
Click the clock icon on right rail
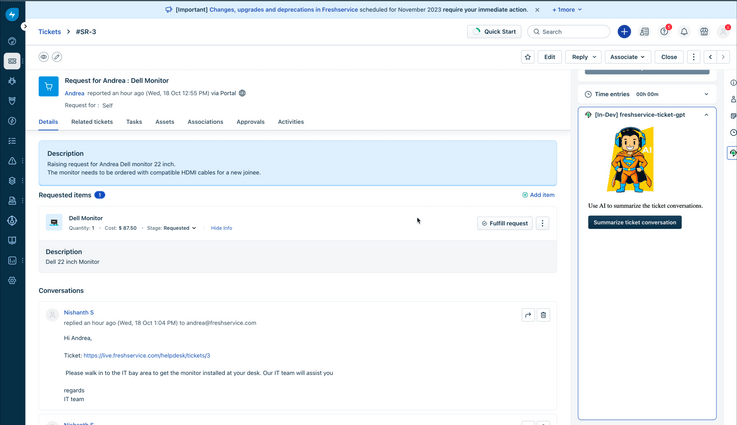pos(733,133)
